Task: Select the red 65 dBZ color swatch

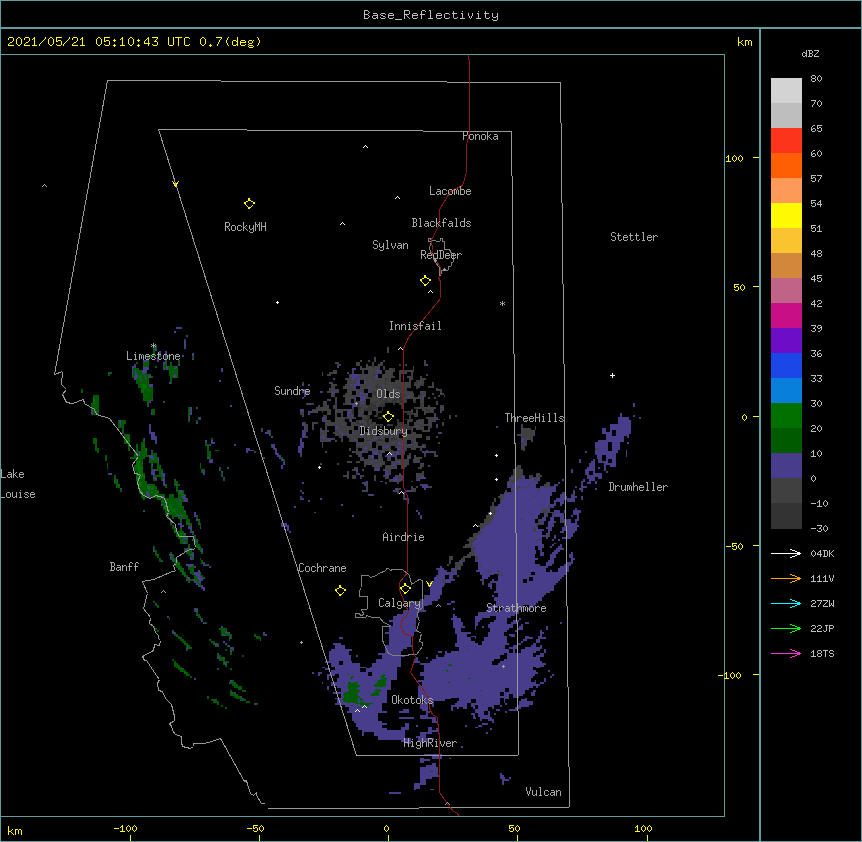Action: (786, 140)
